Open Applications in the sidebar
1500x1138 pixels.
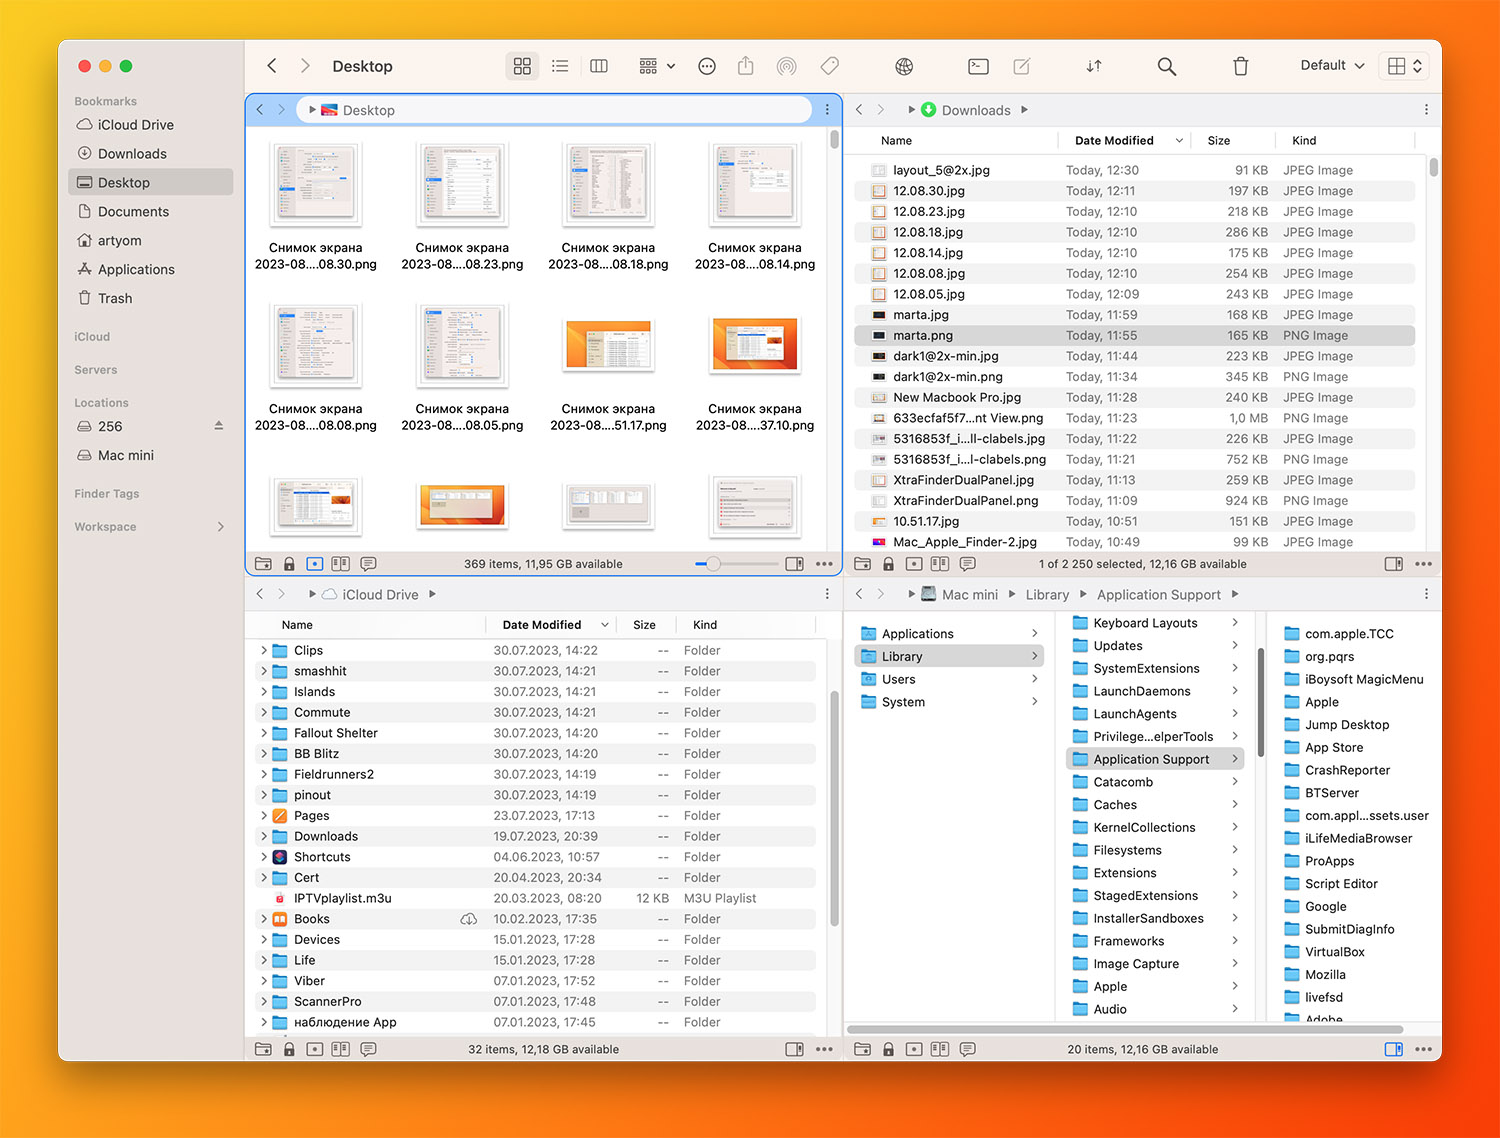point(136,270)
